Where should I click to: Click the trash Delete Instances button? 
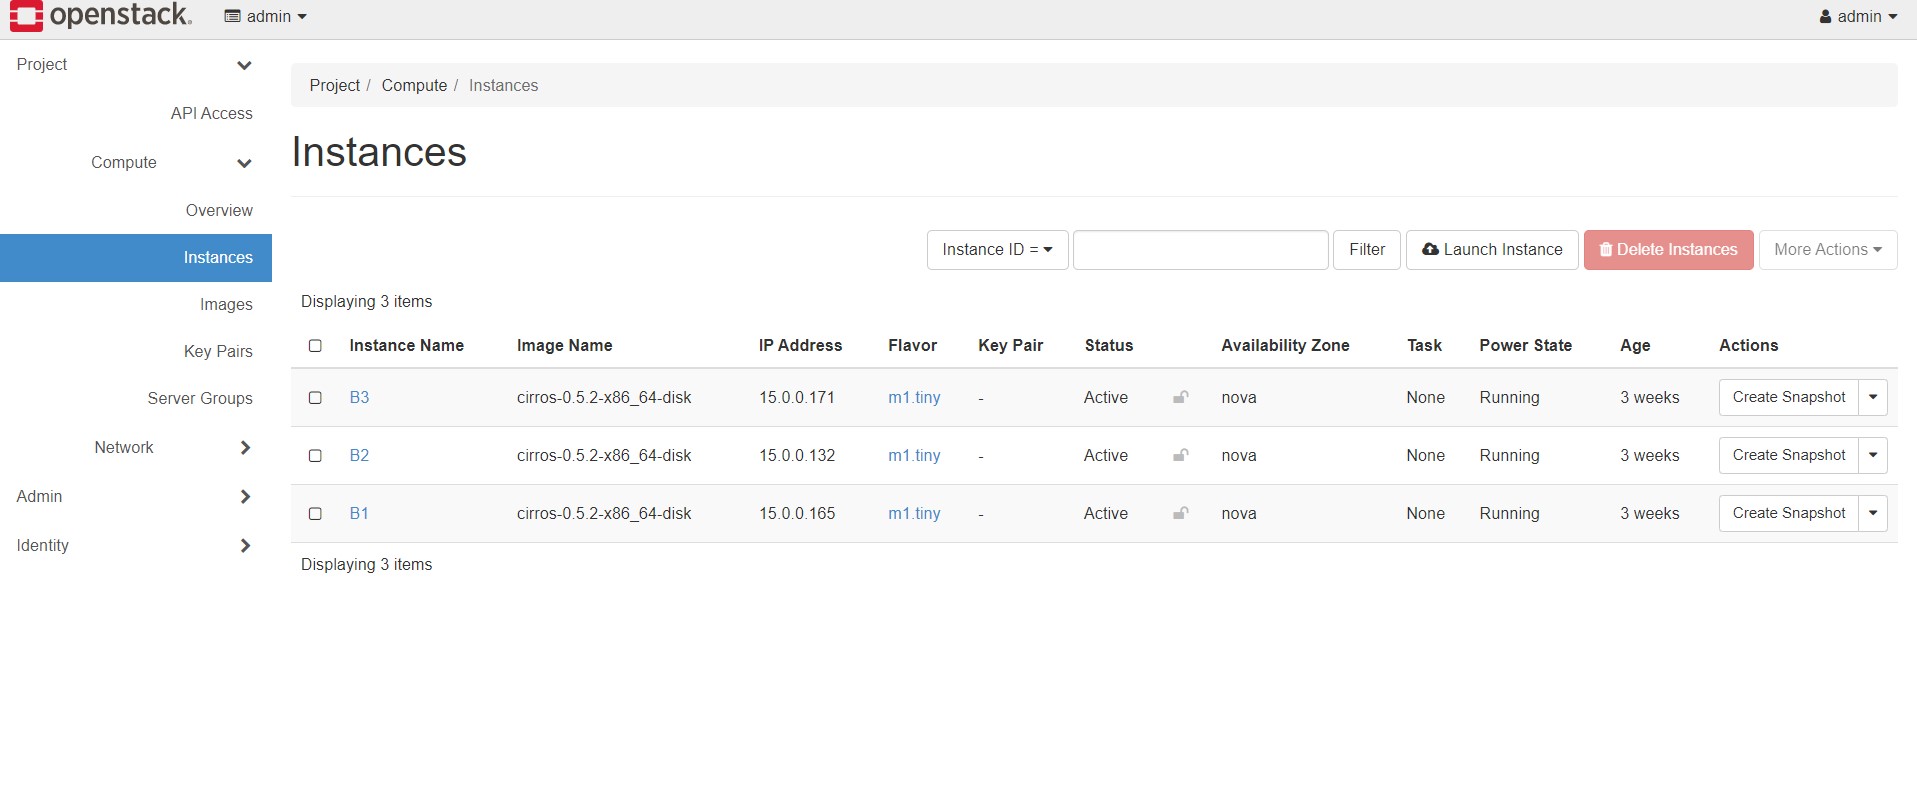click(1667, 250)
